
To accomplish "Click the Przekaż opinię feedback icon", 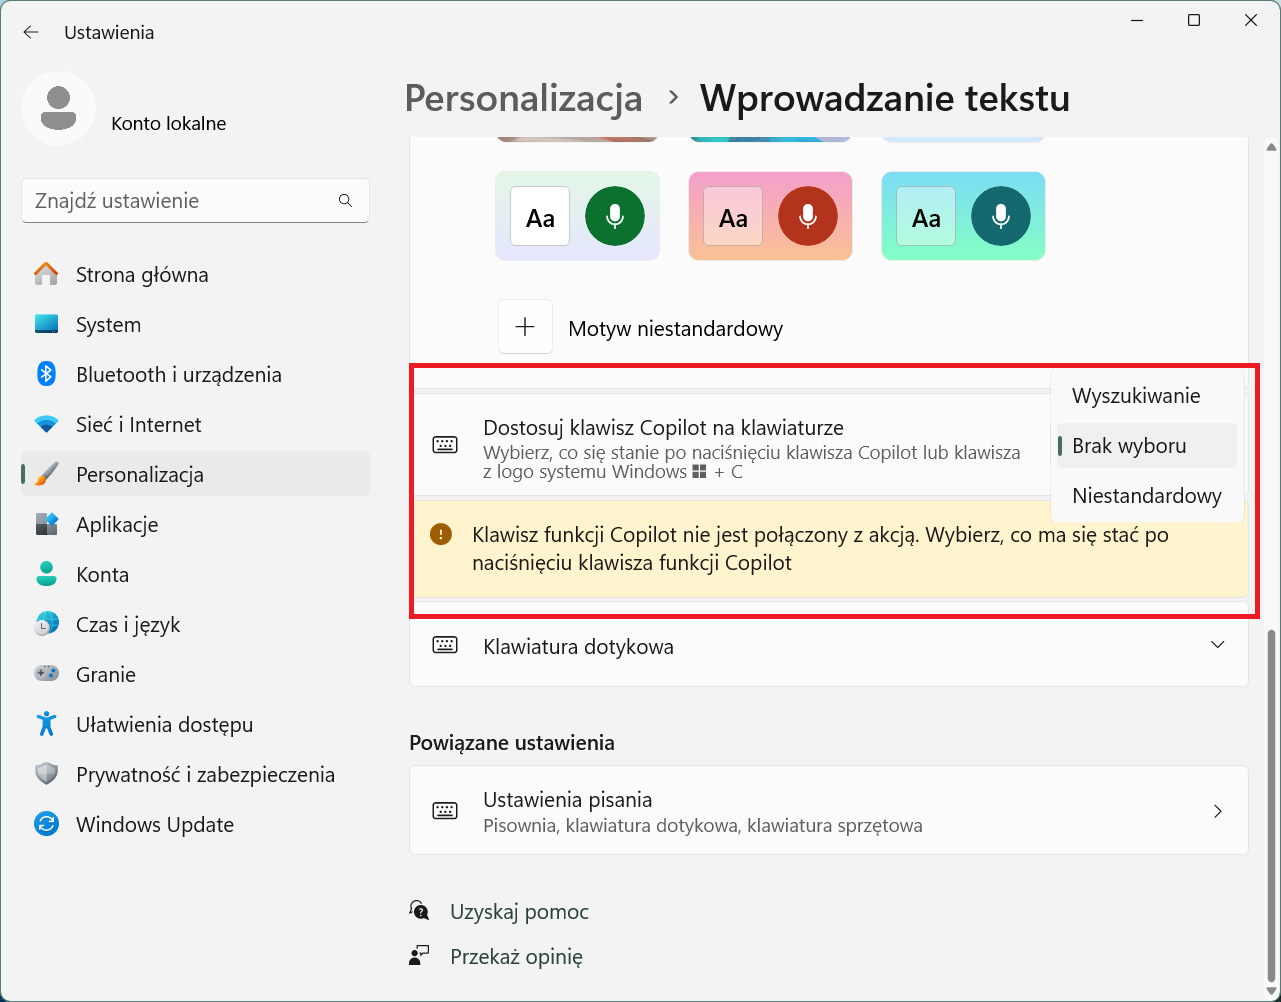I will coord(420,956).
